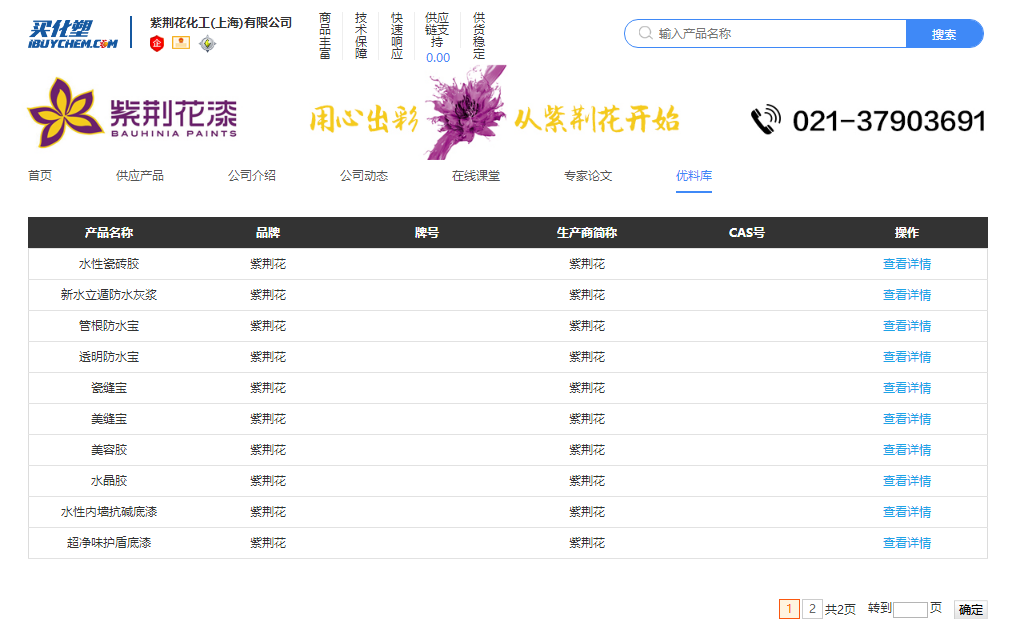Click the blue 搜索 search button
This screenshot has width=1018, height=643.
[x=944, y=34]
